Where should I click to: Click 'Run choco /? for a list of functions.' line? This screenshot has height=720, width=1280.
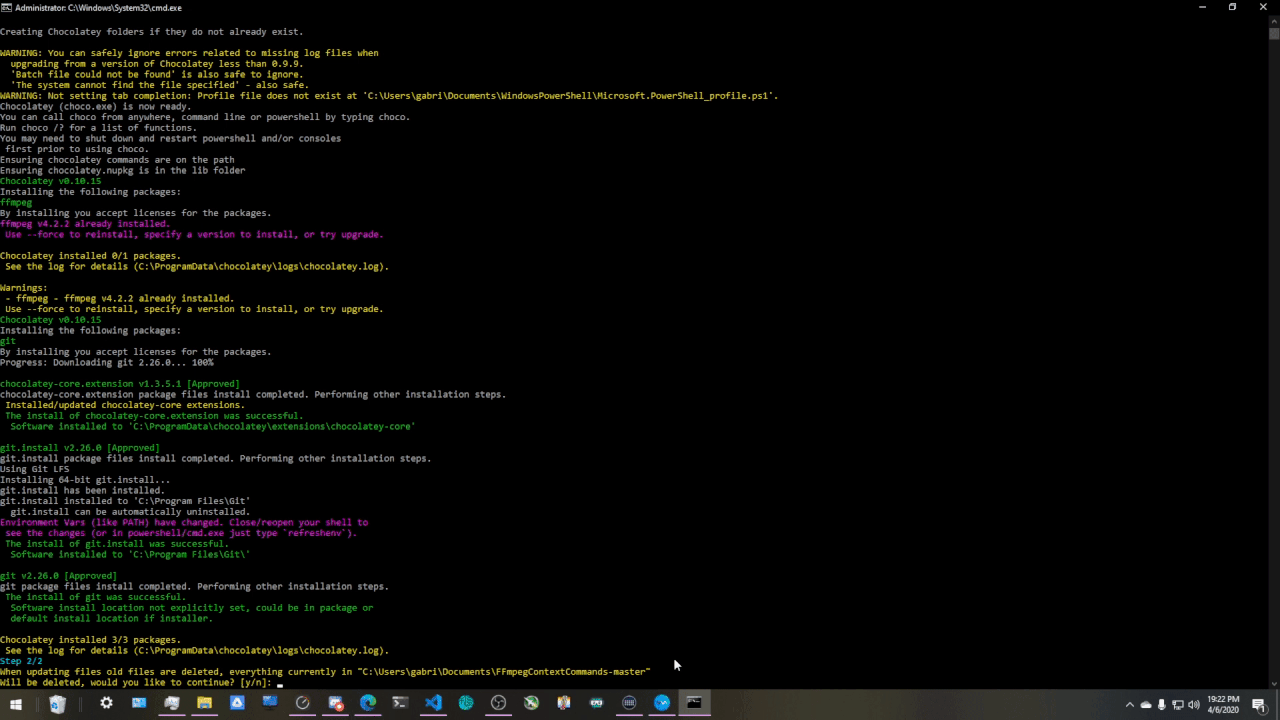click(x=98, y=128)
